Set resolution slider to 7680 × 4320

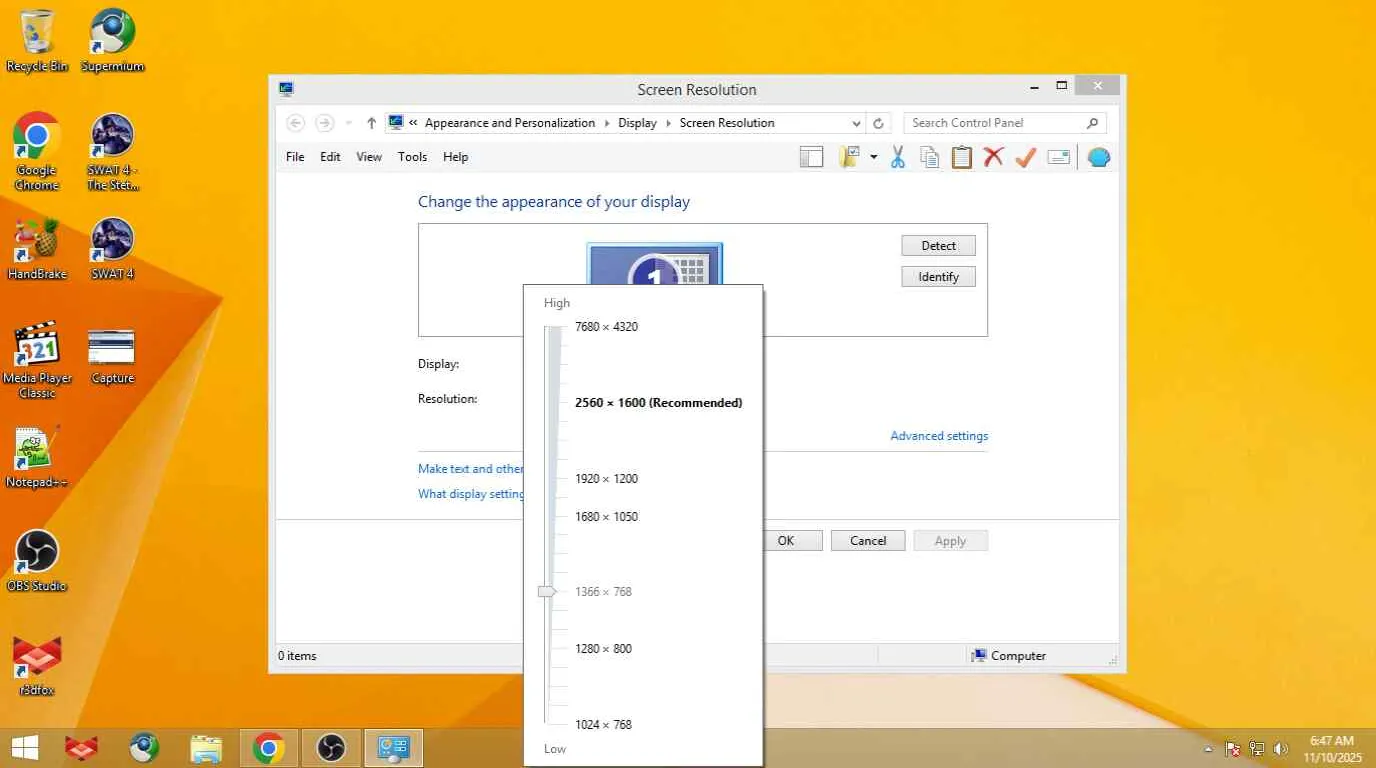(x=606, y=327)
